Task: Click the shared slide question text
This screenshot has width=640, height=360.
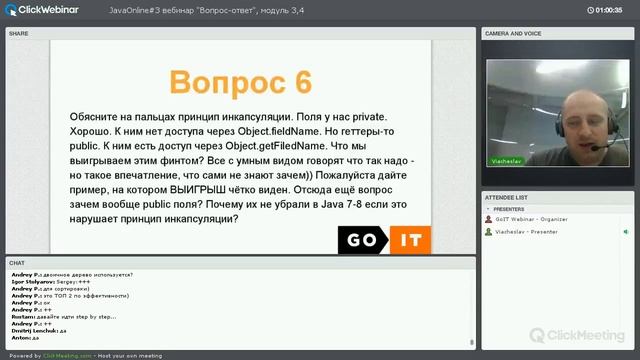Action: point(242,168)
